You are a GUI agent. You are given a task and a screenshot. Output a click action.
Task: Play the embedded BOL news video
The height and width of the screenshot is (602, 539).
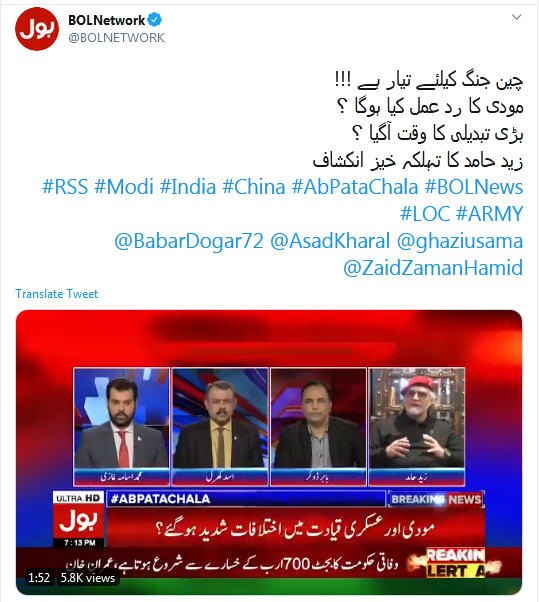269,452
